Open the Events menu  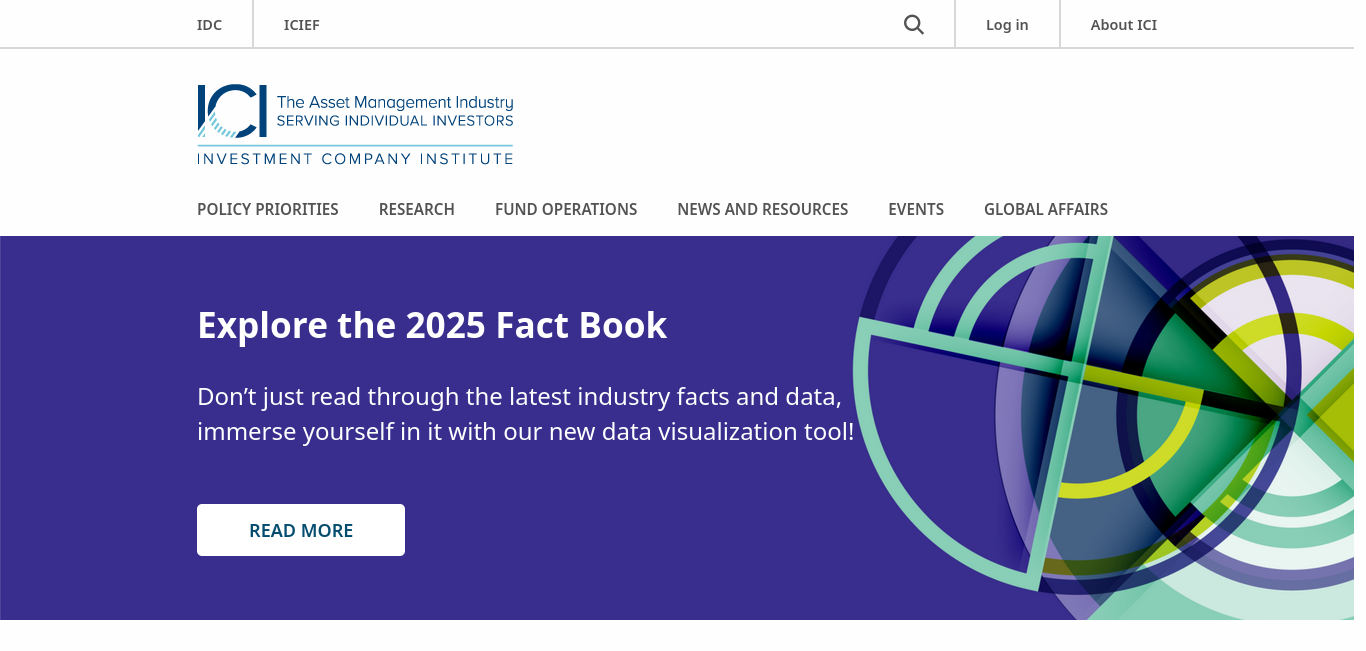click(916, 209)
